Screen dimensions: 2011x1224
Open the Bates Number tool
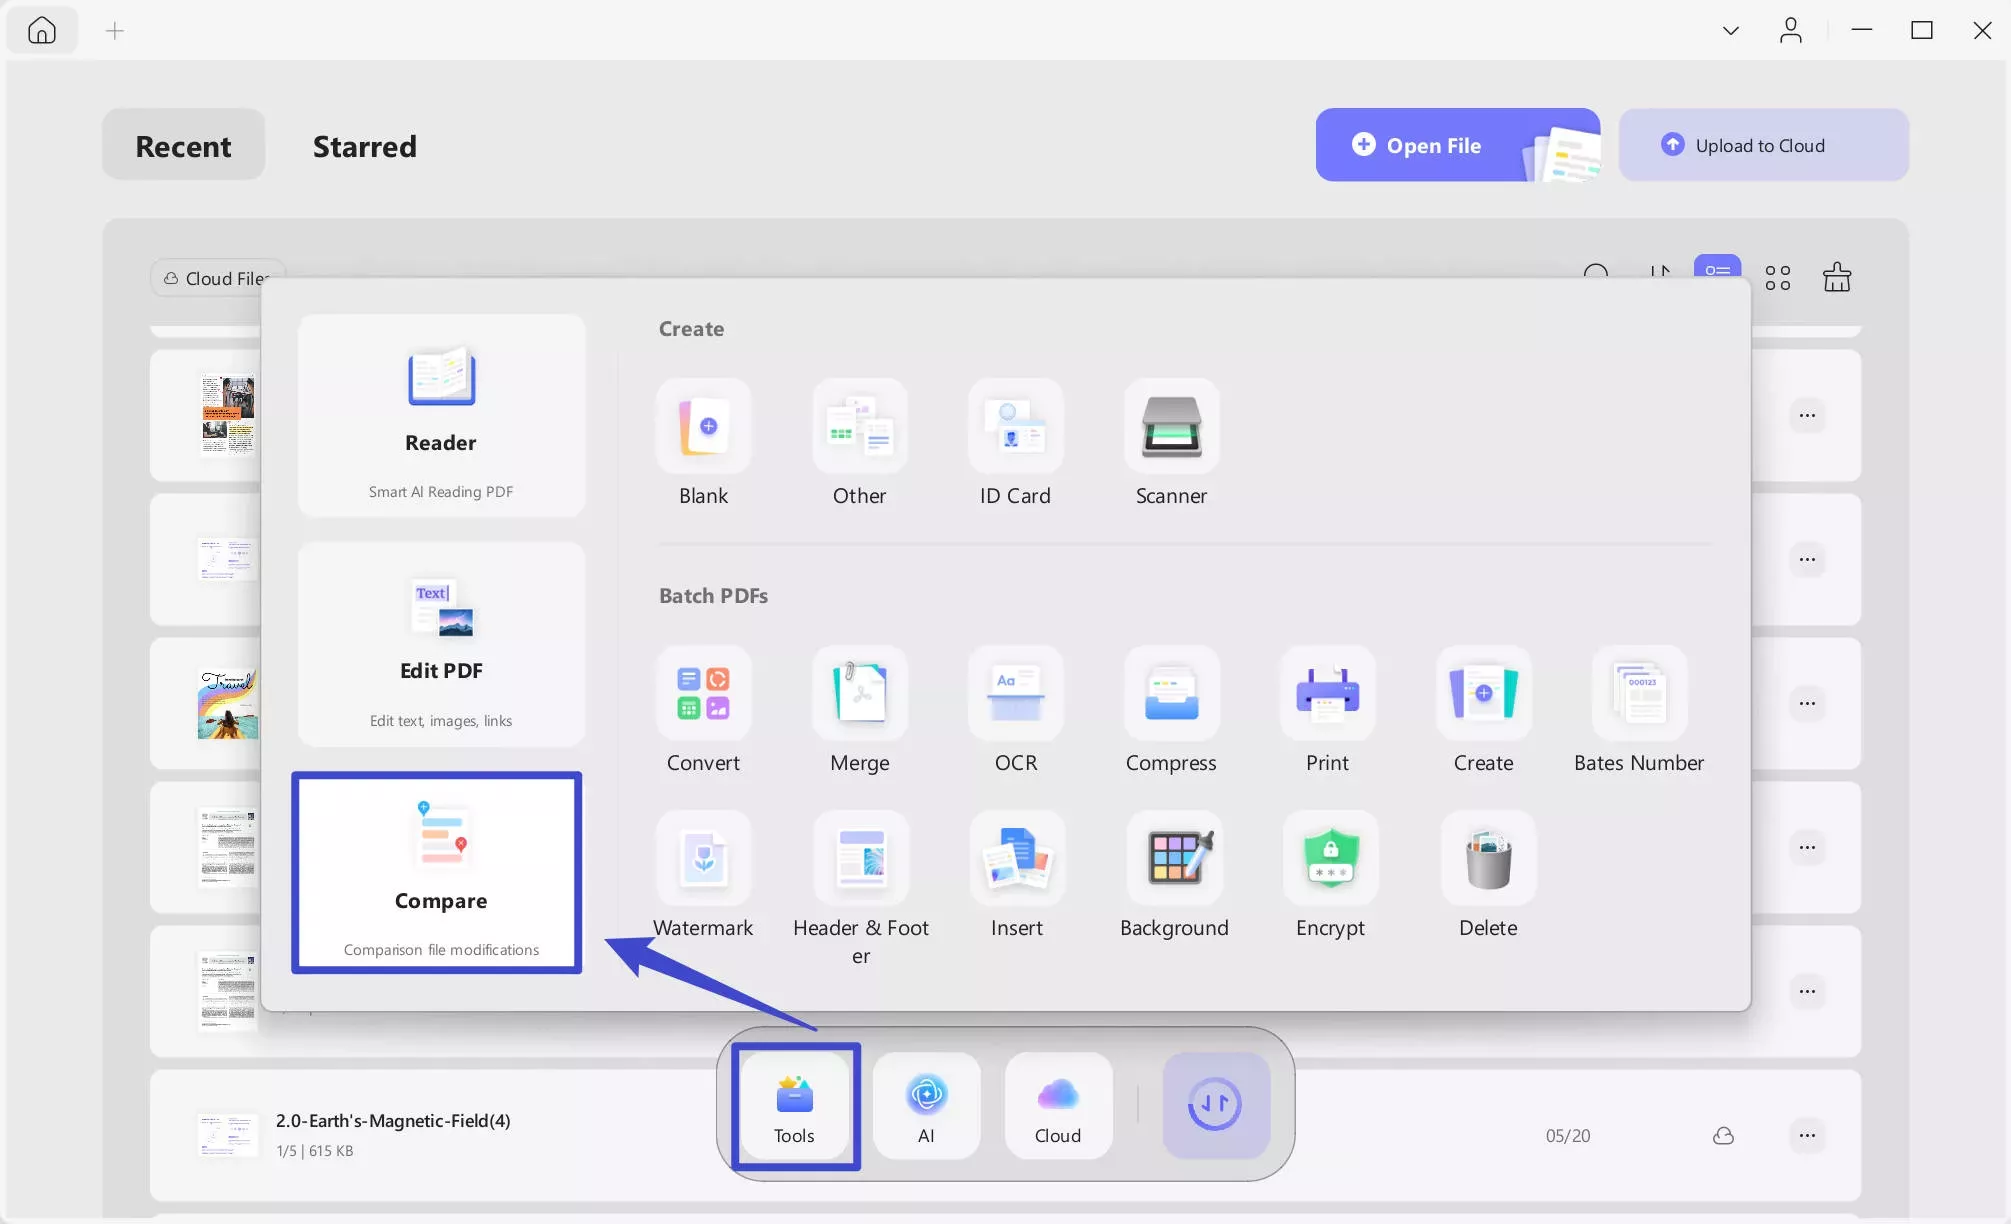point(1638,694)
